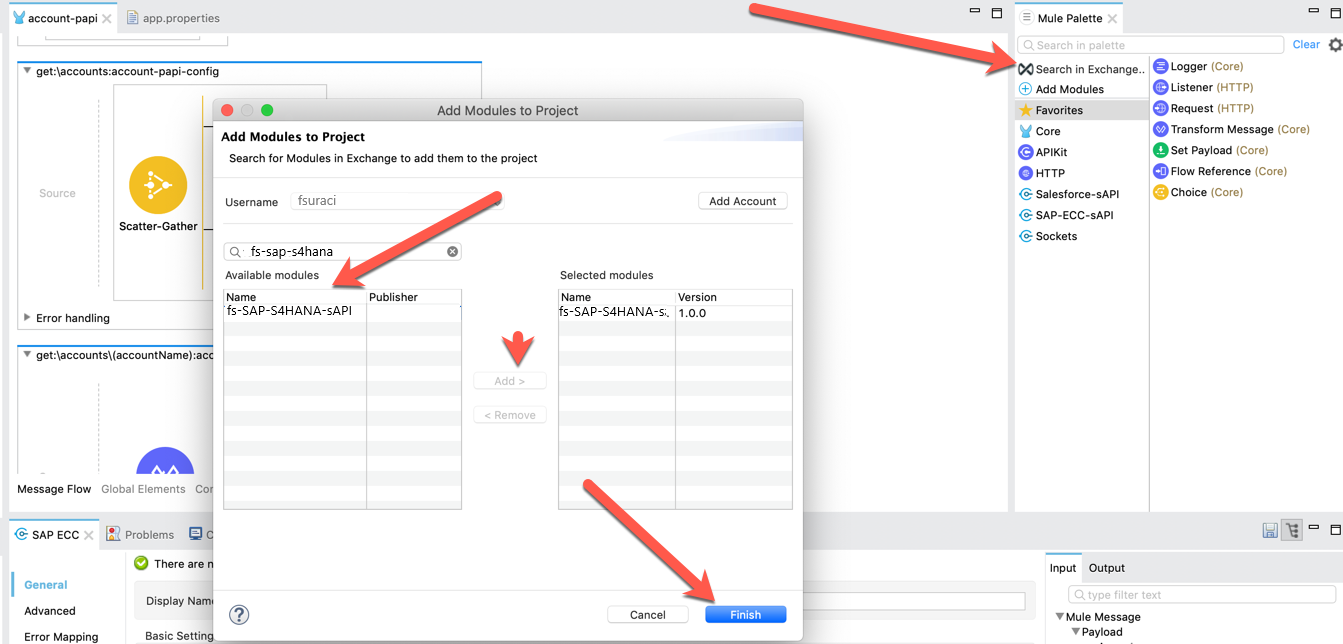Click the Publisher column header

pos(414,297)
